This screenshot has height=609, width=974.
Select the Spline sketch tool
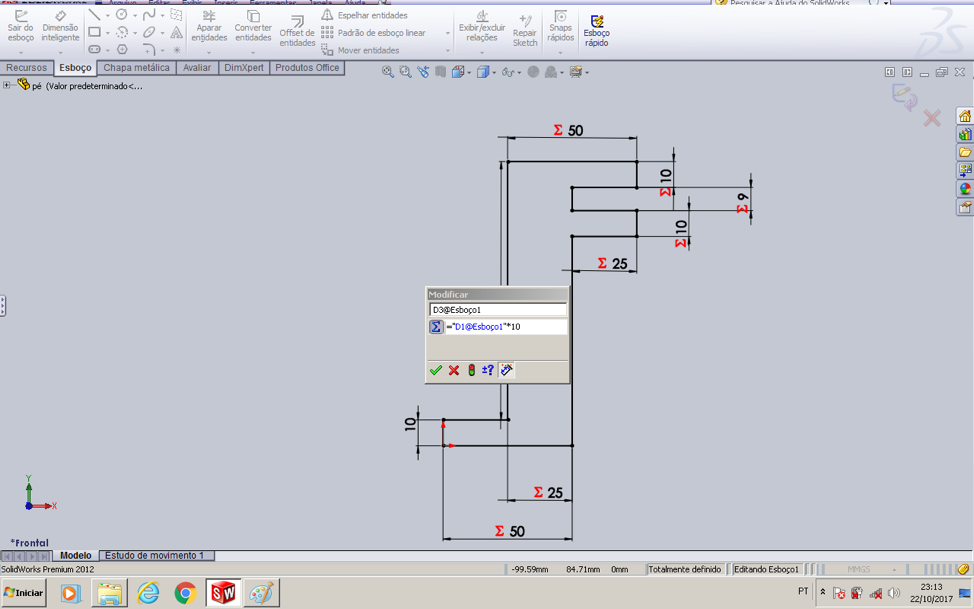pyautogui.click(x=149, y=14)
